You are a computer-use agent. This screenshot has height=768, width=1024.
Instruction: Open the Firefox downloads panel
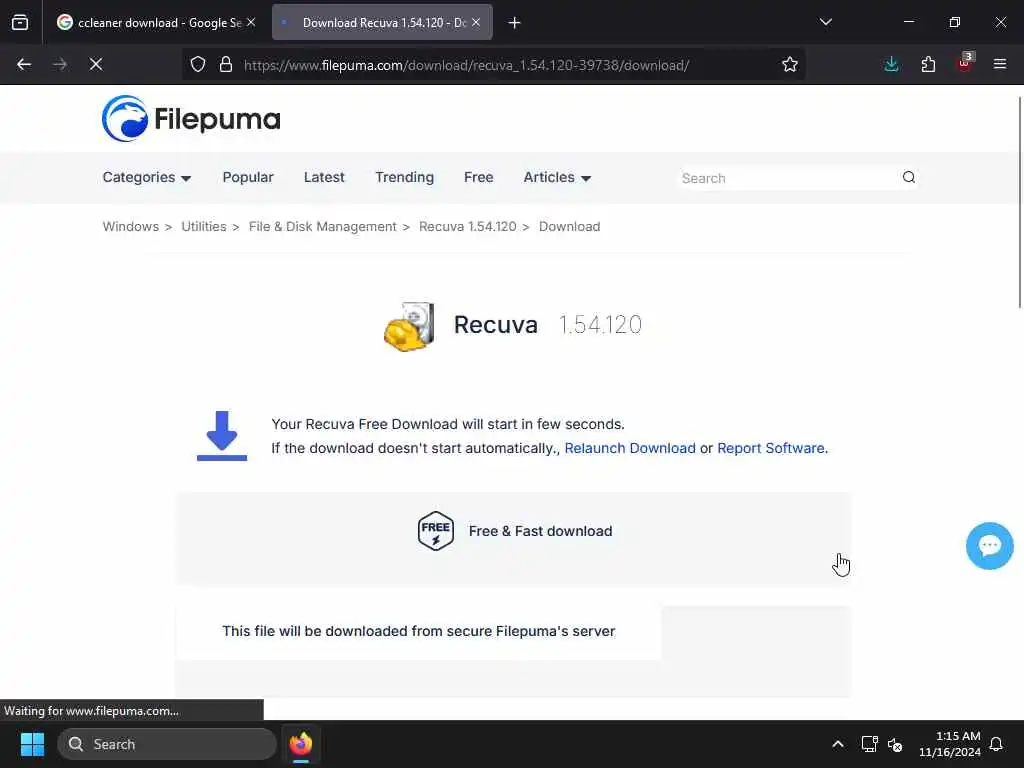pyautogui.click(x=891, y=65)
